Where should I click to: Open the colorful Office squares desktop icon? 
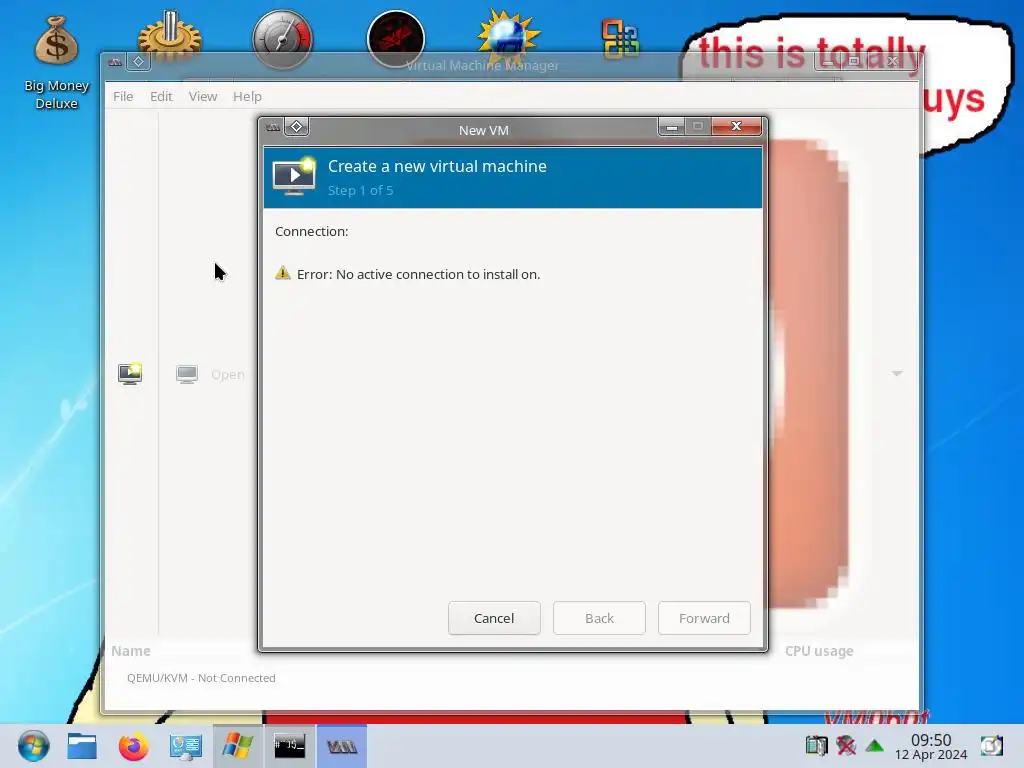[x=620, y=38]
